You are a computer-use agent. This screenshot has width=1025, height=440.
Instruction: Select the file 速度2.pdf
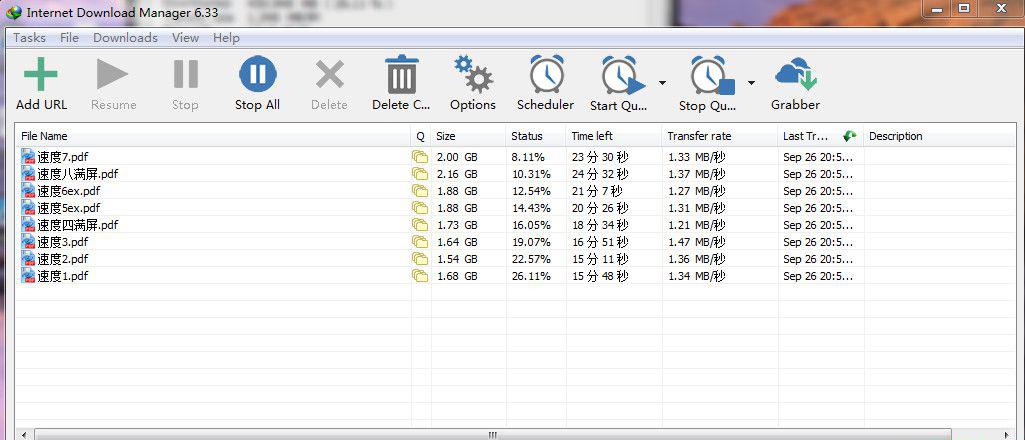63,259
